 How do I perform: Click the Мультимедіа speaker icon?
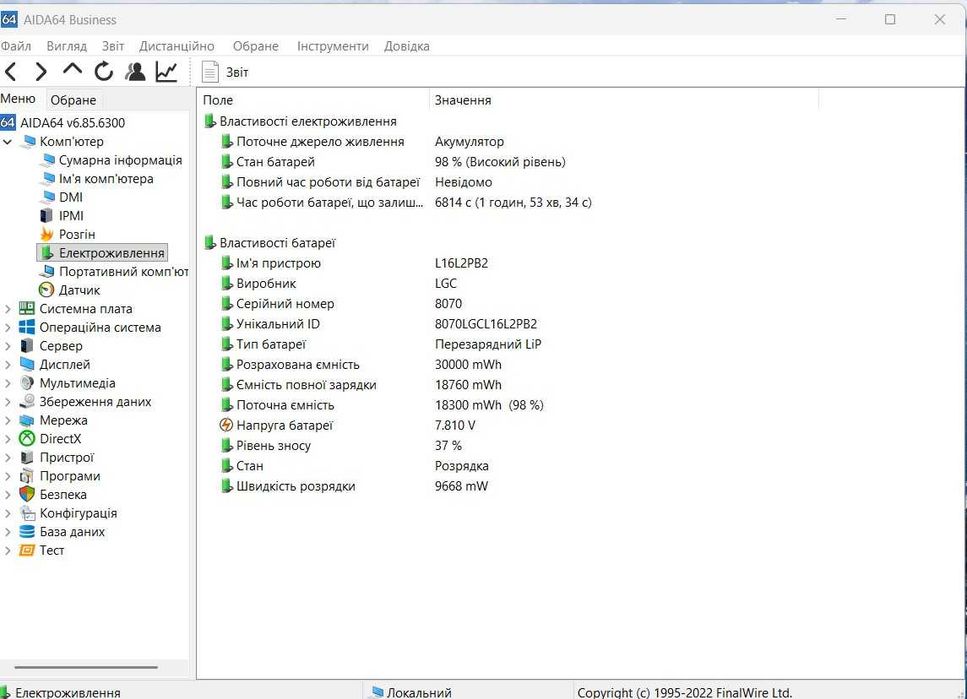27,383
